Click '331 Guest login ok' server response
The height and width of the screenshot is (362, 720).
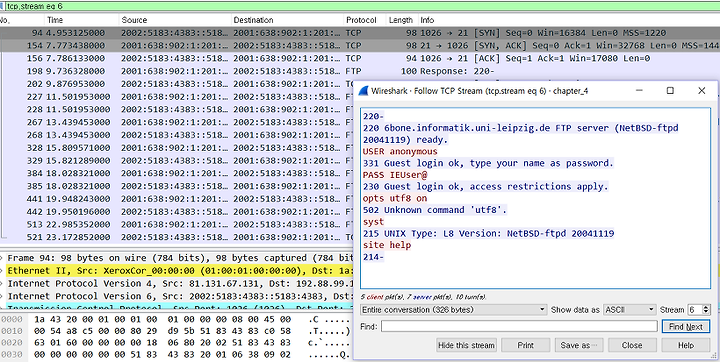tap(488, 163)
